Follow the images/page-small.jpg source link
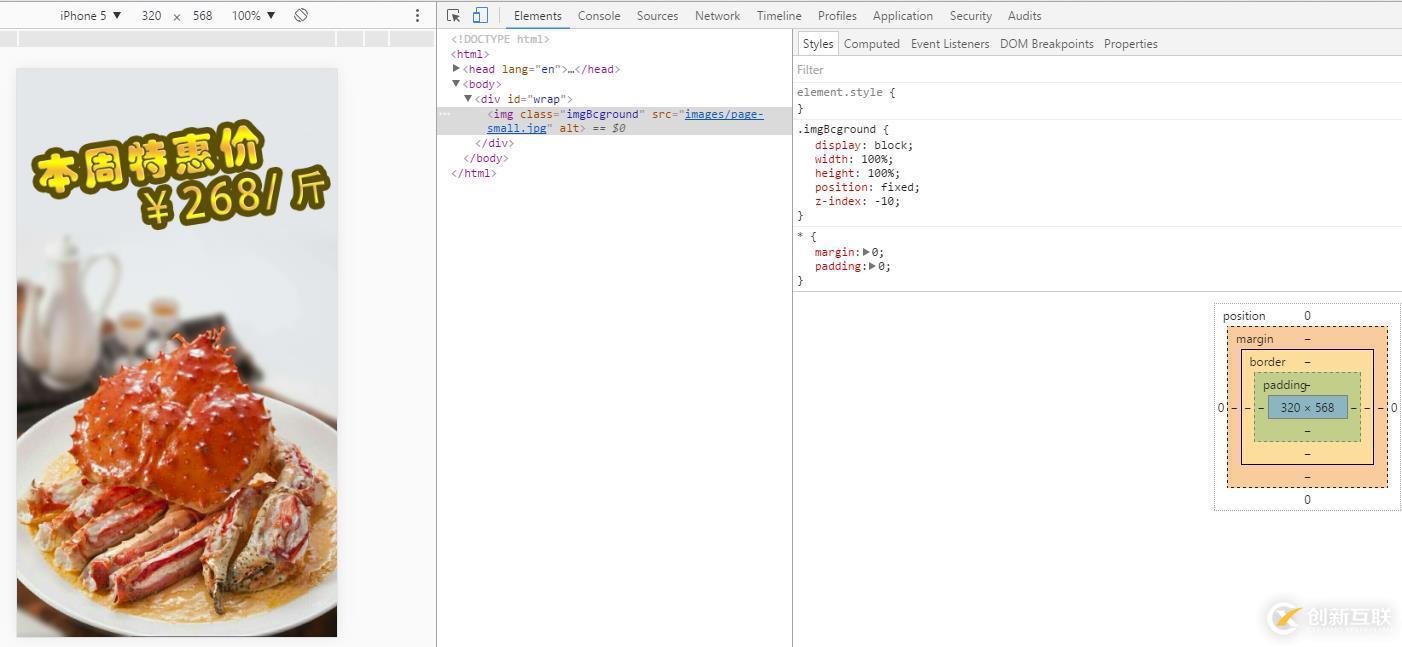This screenshot has height=647, width=1402. tap(724, 114)
